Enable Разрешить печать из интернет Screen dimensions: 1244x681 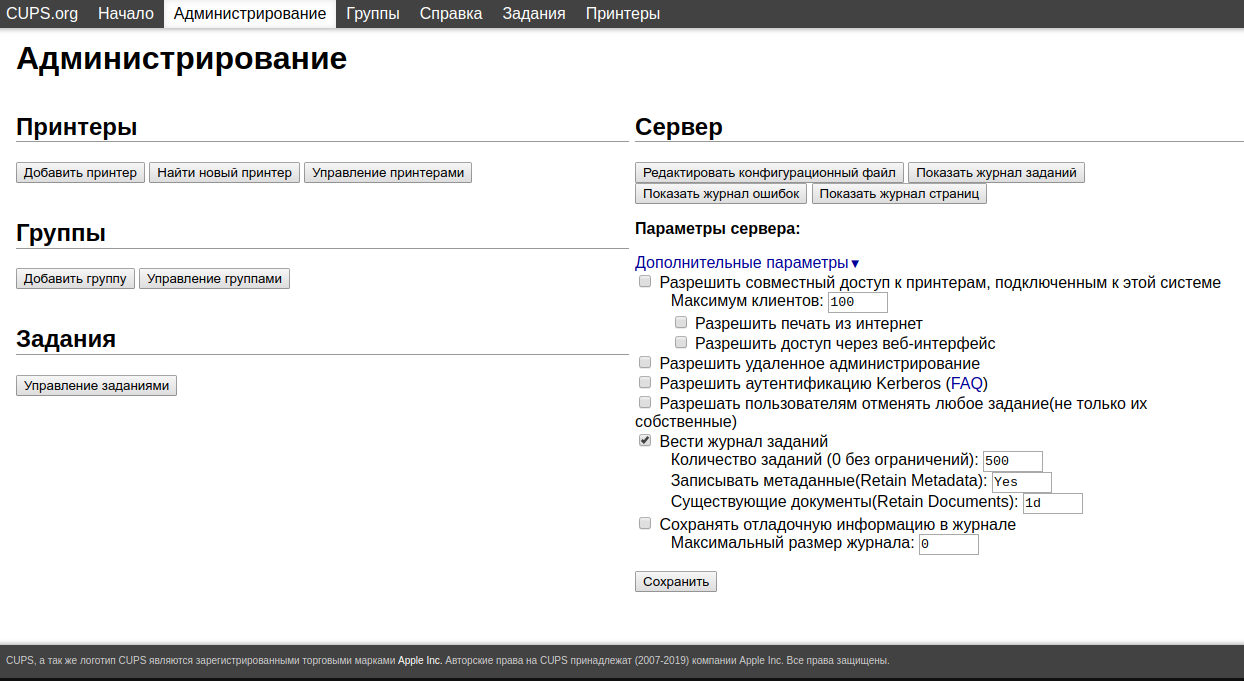(681, 322)
